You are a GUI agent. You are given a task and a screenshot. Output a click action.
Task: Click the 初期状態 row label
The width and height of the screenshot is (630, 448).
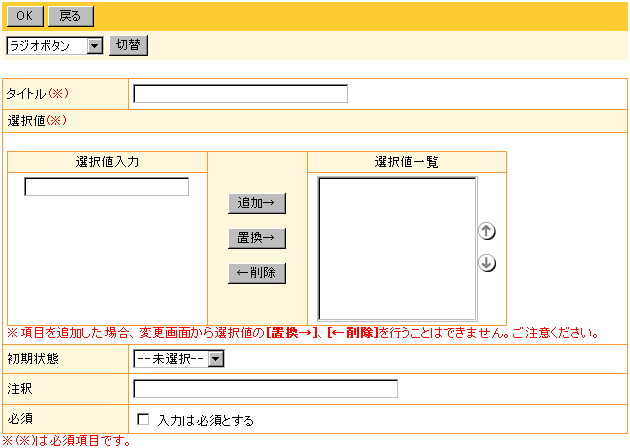coord(27,359)
